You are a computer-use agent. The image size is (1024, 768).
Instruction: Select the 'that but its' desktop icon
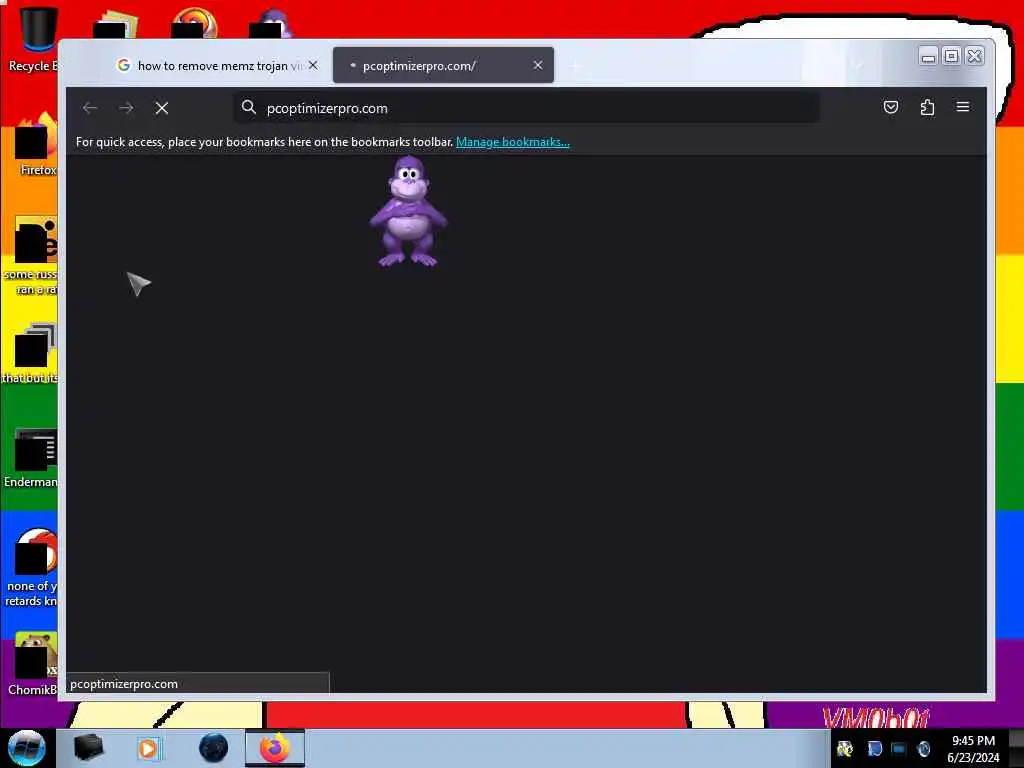31,353
